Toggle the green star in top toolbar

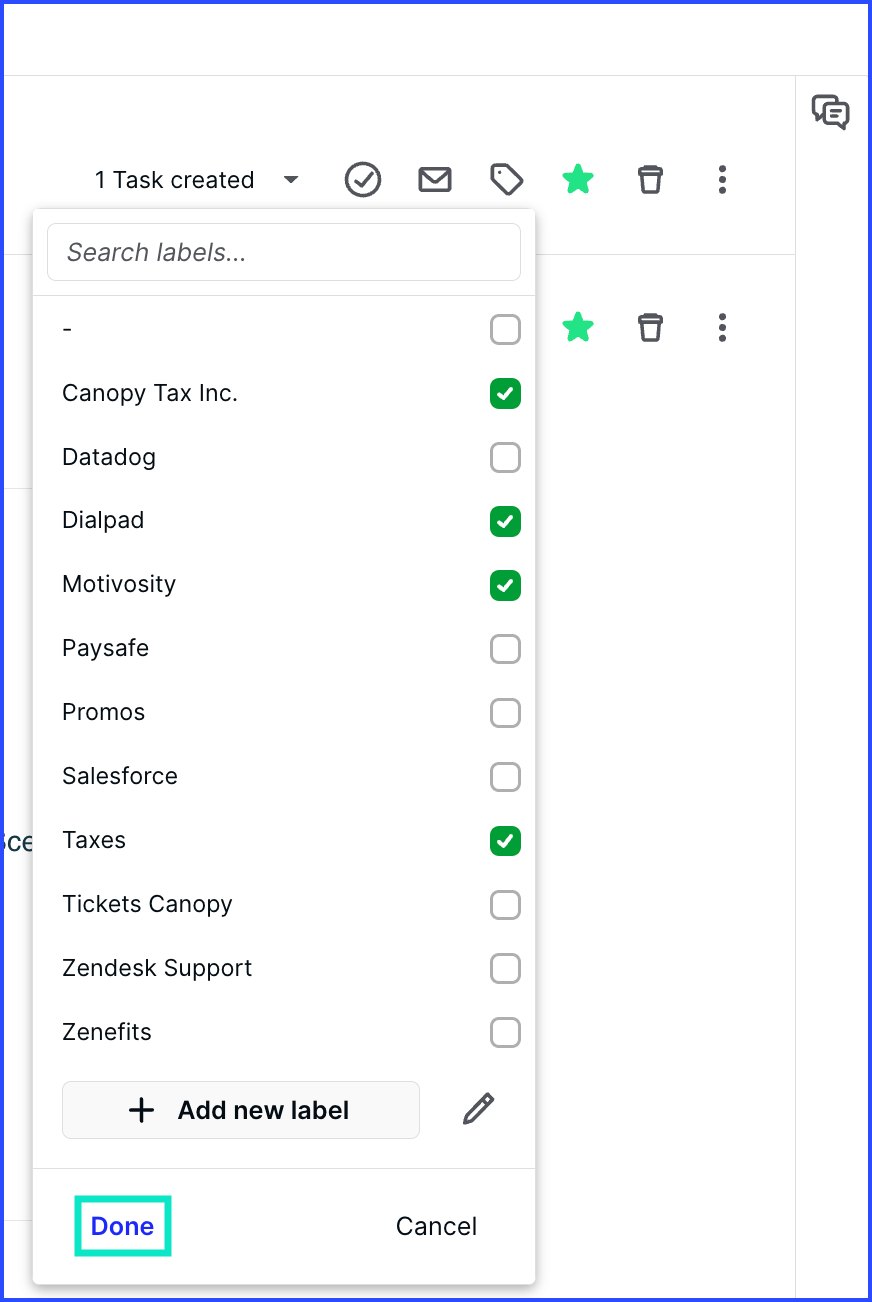[578, 180]
